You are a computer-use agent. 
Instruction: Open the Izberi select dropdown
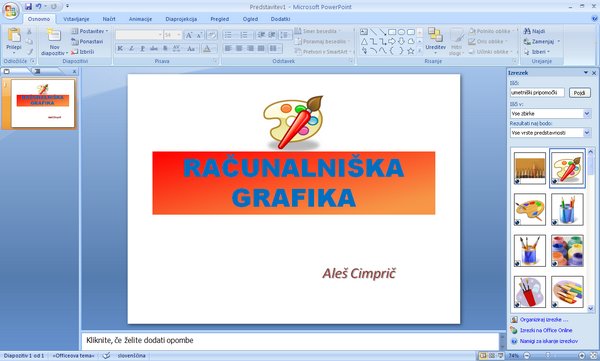(x=548, y=52)
